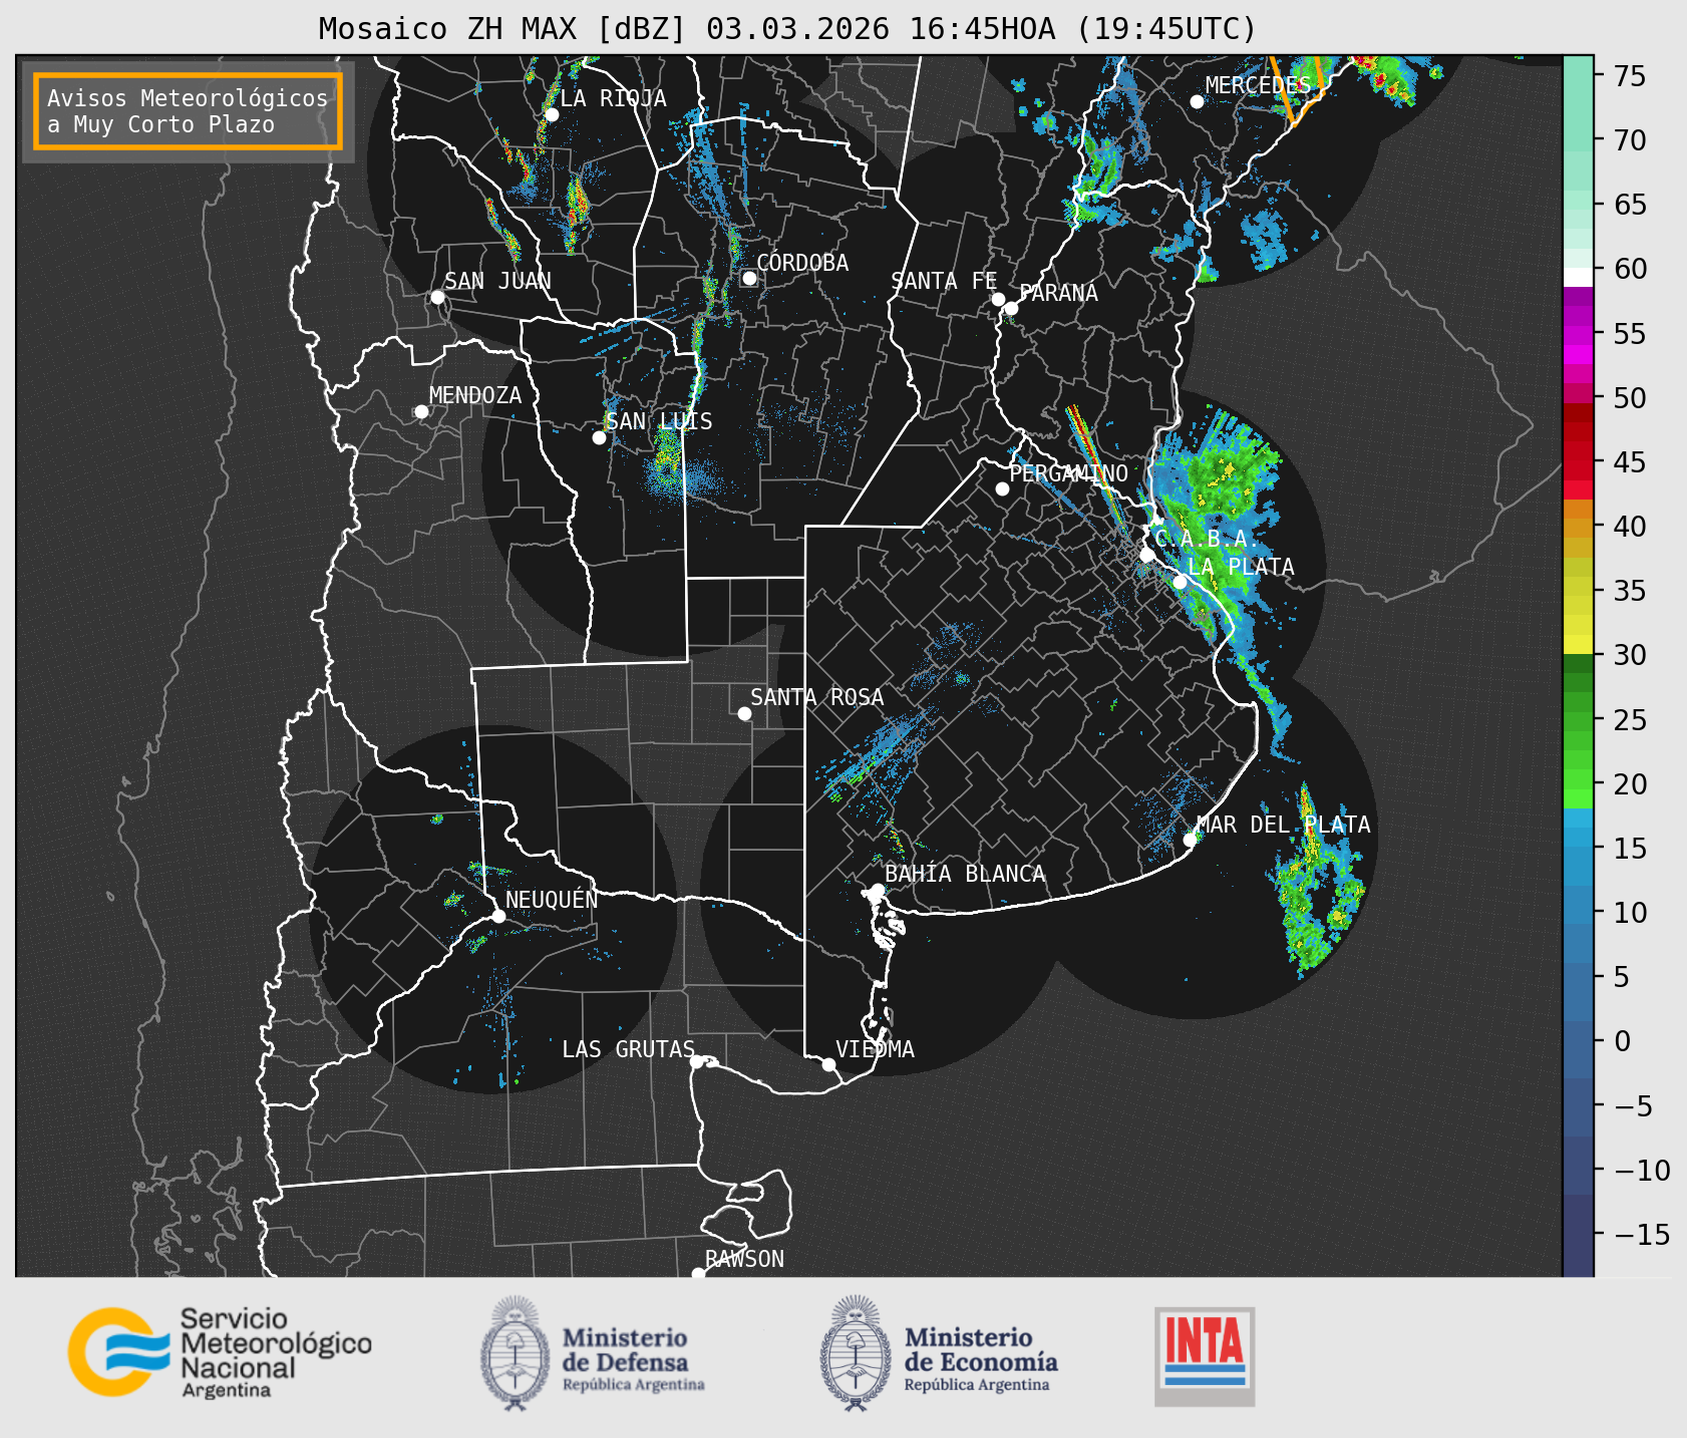Viewport: 1687px width, 1438px height.
Task: Click the LA RIOJA city label
Action: pos(613,98)
